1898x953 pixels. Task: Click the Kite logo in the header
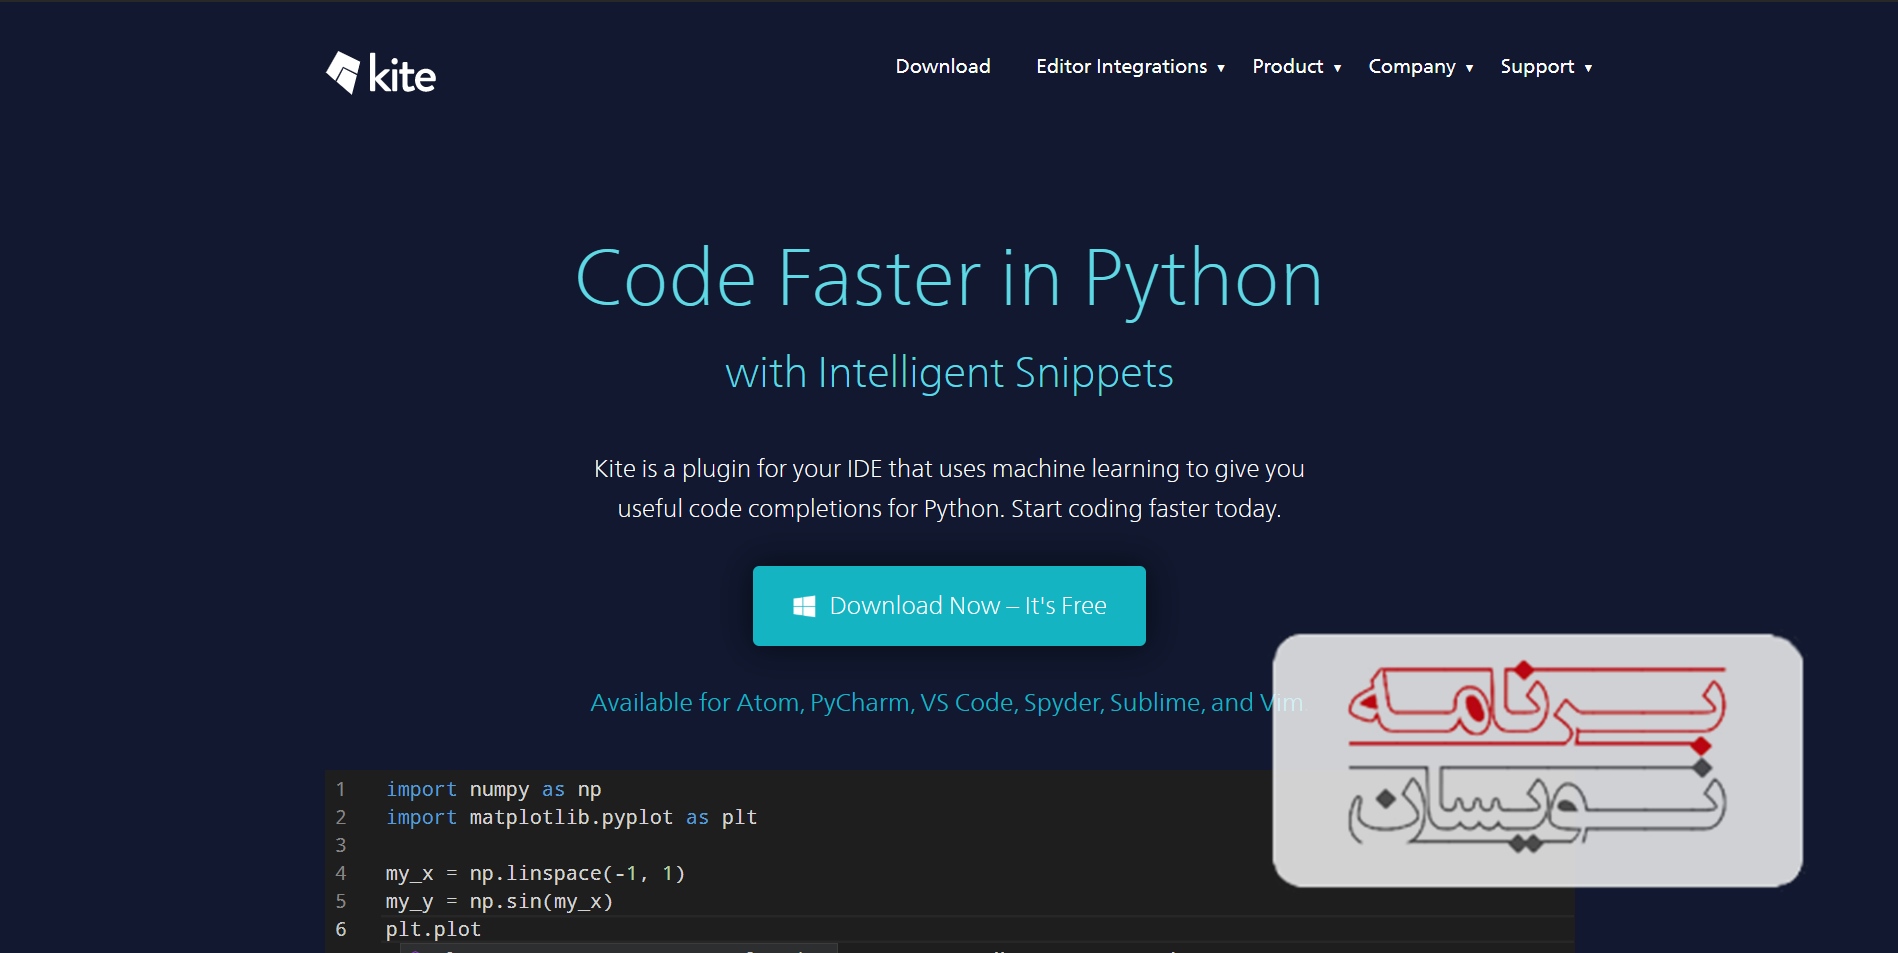[381, 73]
